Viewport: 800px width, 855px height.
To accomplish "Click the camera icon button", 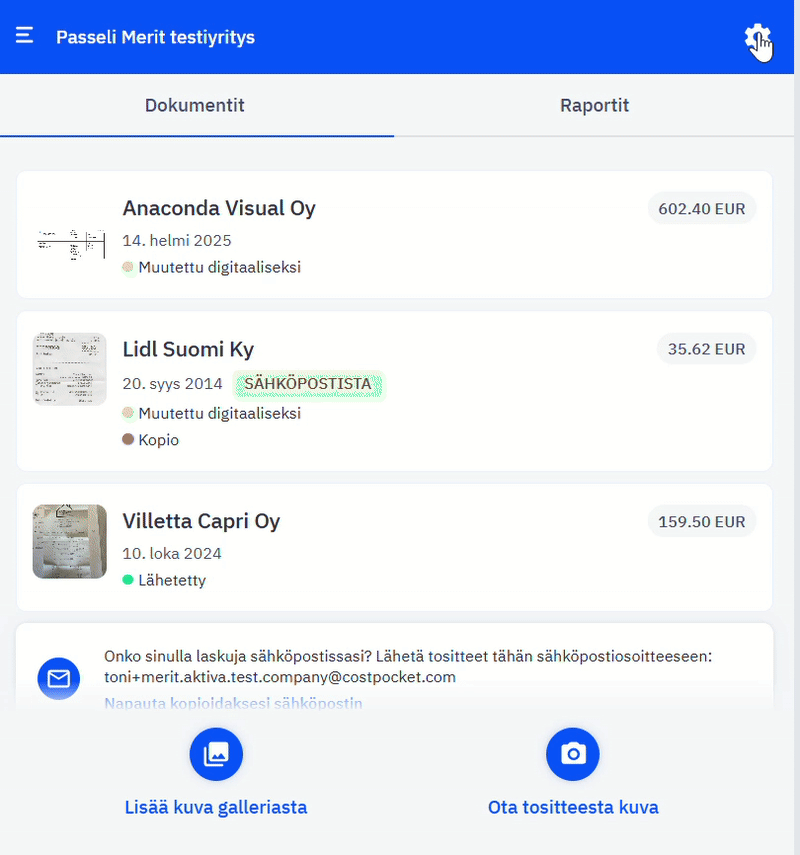I will [572, 754].
